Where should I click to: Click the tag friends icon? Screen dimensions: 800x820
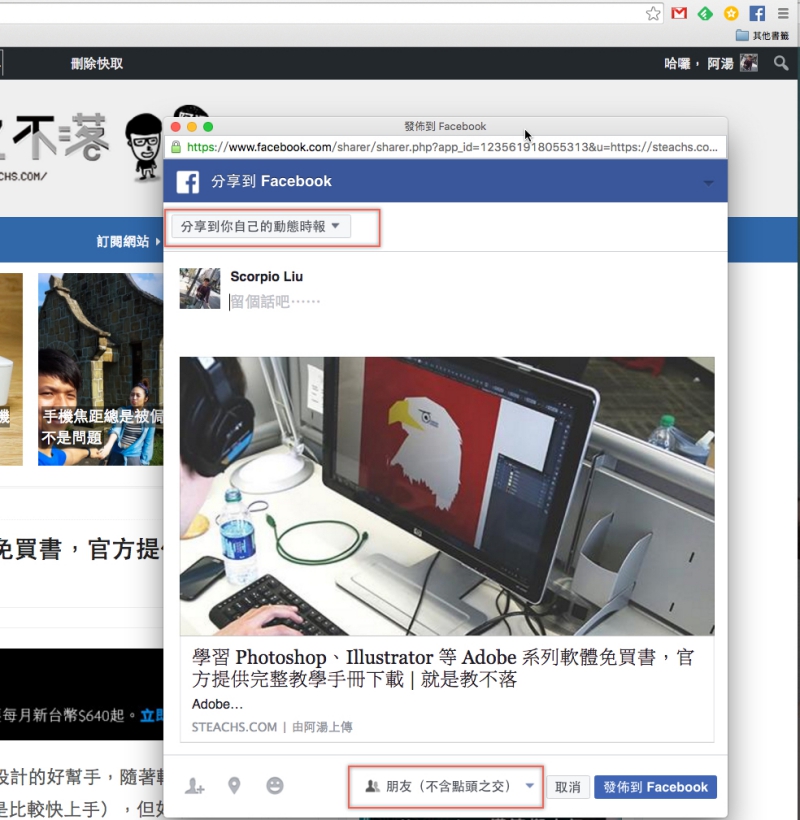tap(195, 787)
